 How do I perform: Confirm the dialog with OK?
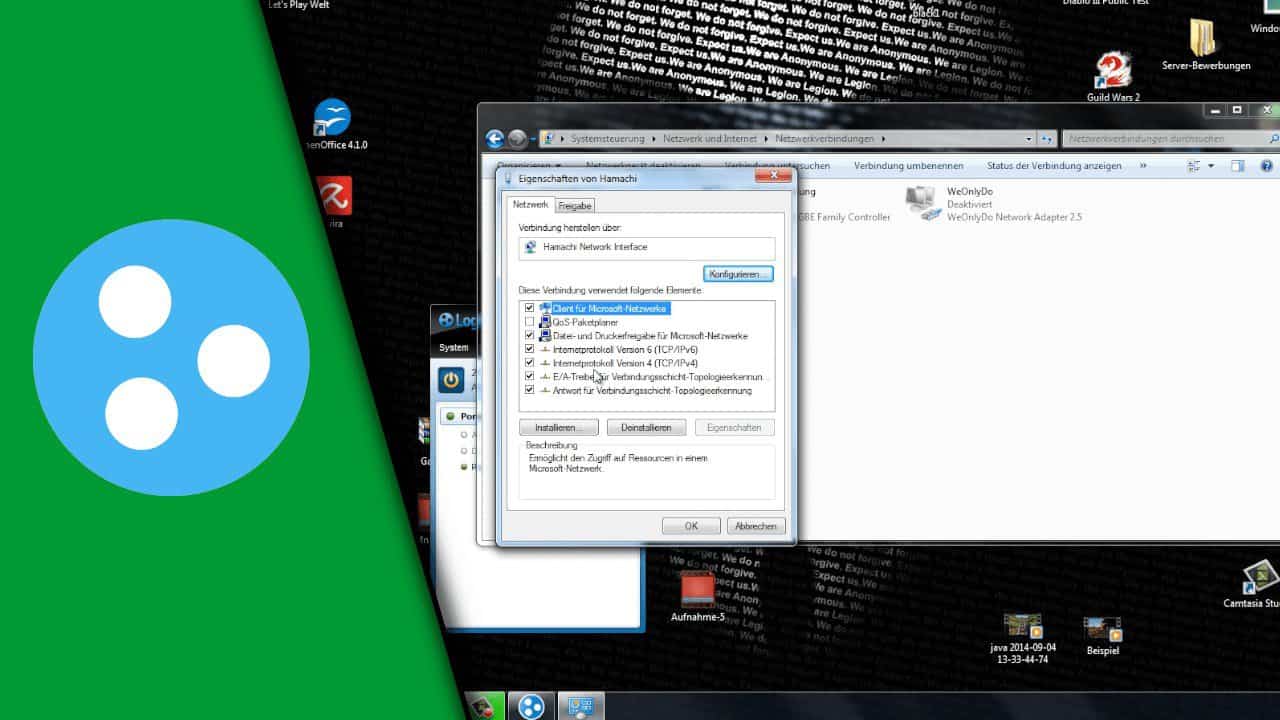(x=691, y=526)
